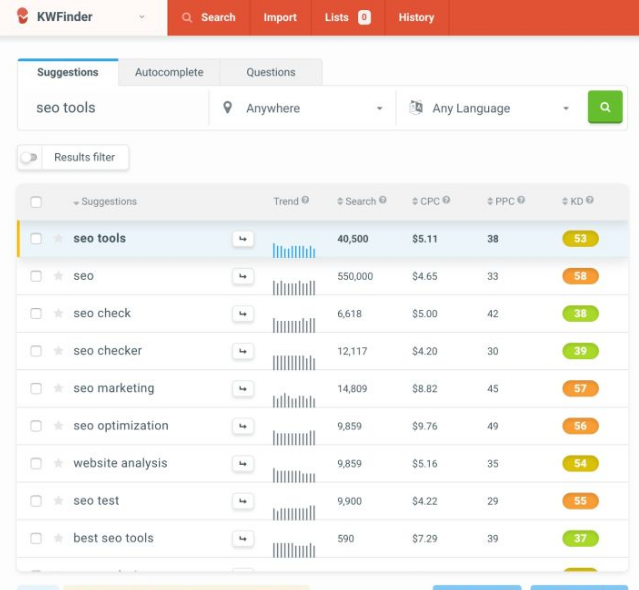Open the Lists menu item
The width and height of the screenshot is (639, 590).
348,18
